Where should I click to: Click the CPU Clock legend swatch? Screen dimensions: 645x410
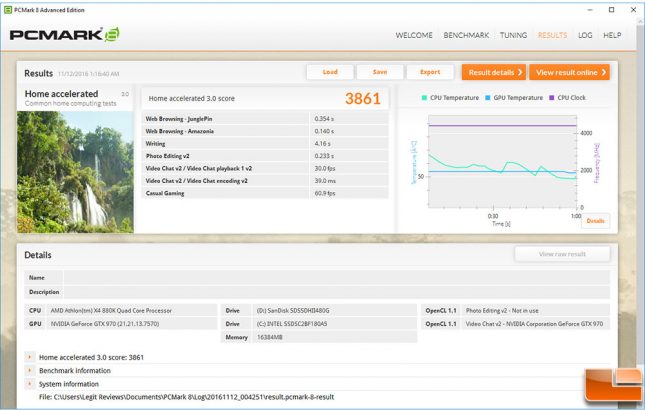click(552, 98)
